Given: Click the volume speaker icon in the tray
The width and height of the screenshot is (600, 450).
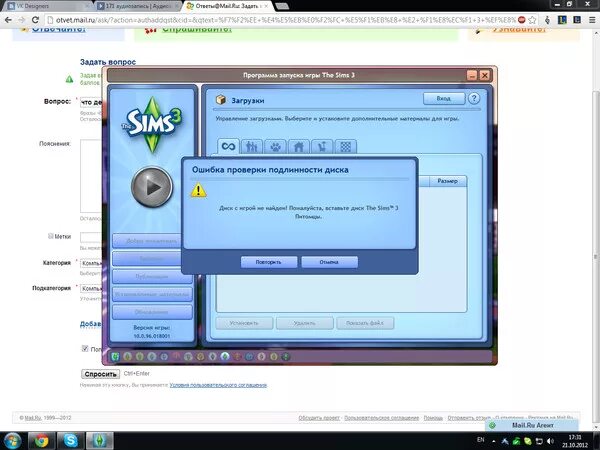Looking at the screenshot, I should 550,441.
